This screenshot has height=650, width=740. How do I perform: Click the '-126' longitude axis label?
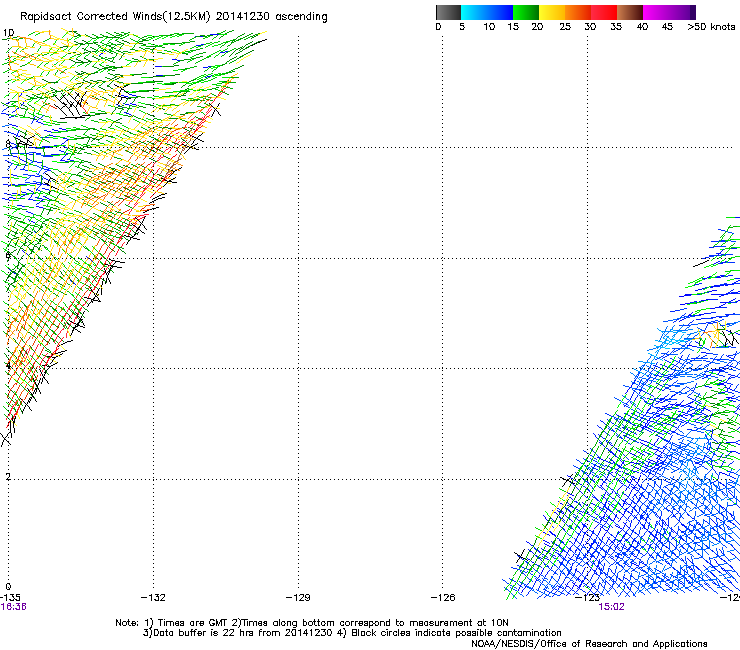443,598
